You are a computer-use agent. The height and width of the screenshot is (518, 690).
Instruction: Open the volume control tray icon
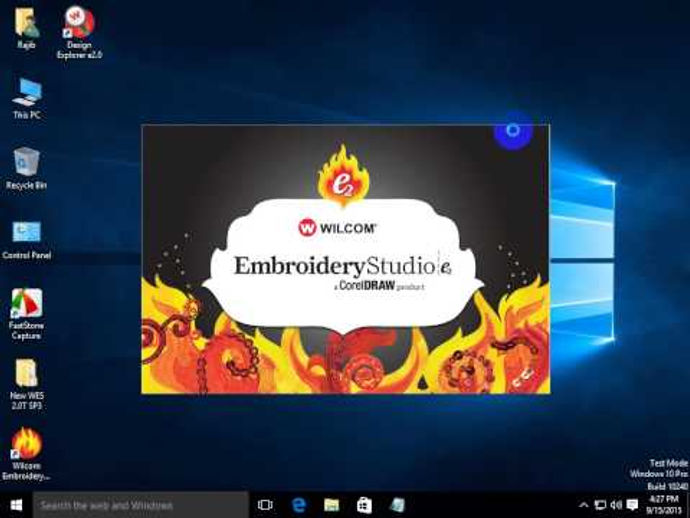[x=616, y=505]
